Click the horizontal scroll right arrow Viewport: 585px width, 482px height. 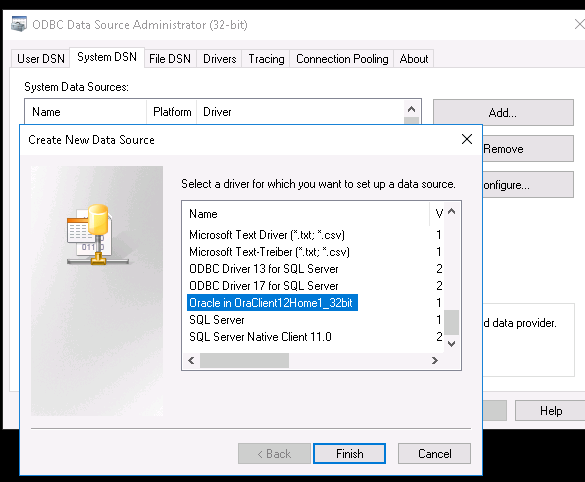pos(435,360)
